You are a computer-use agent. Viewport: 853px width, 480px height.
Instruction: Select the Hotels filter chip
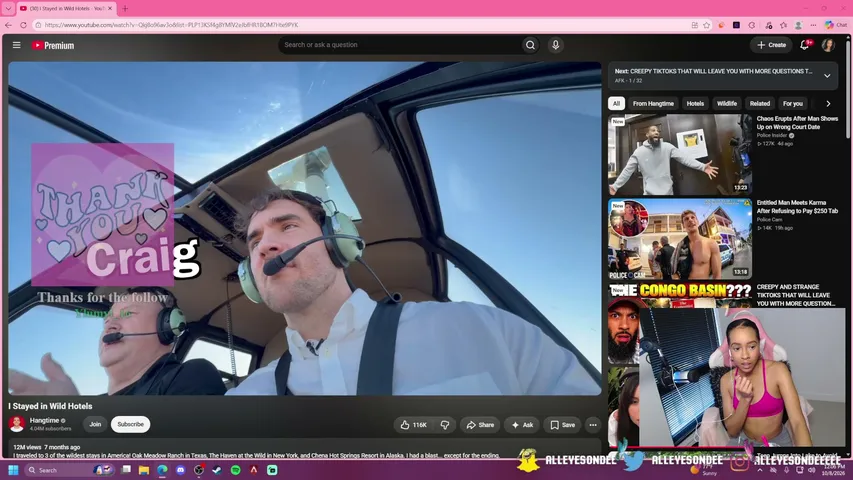click(x=695, y=103)
